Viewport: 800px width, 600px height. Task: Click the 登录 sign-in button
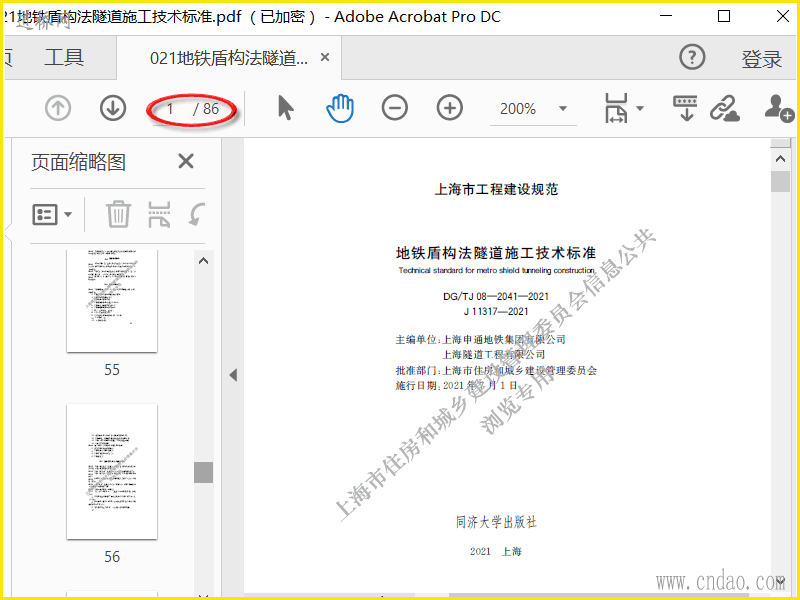[x=761, y=59]
